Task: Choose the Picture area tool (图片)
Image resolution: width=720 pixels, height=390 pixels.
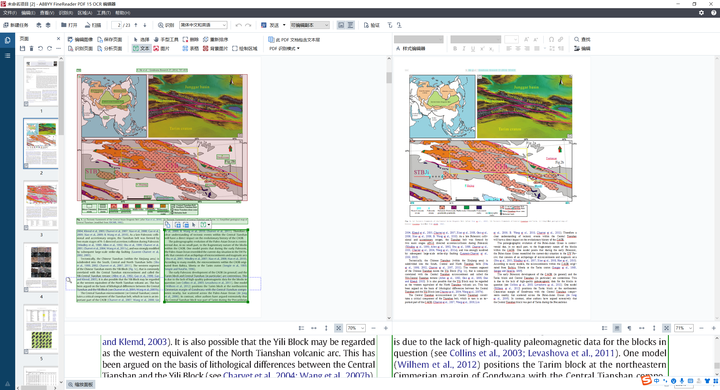Action: 162,48
